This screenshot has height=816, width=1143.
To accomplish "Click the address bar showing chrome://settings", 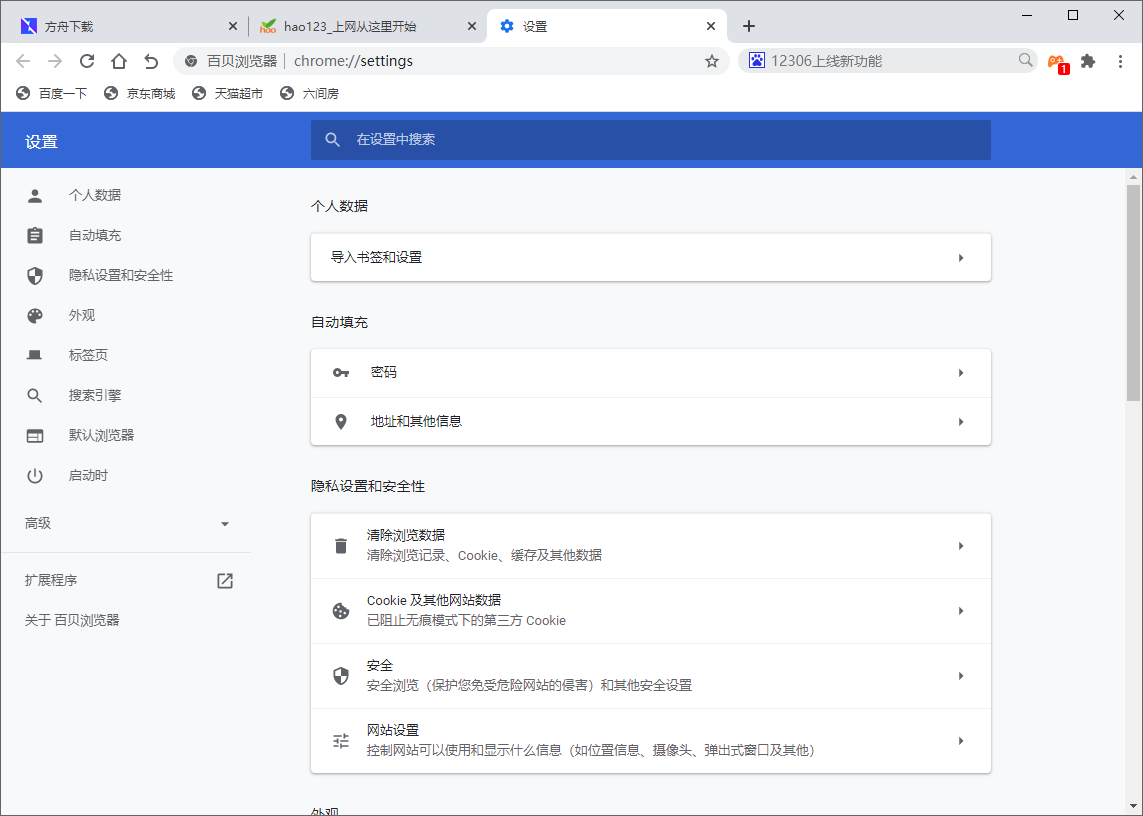I will pos(452,61).
